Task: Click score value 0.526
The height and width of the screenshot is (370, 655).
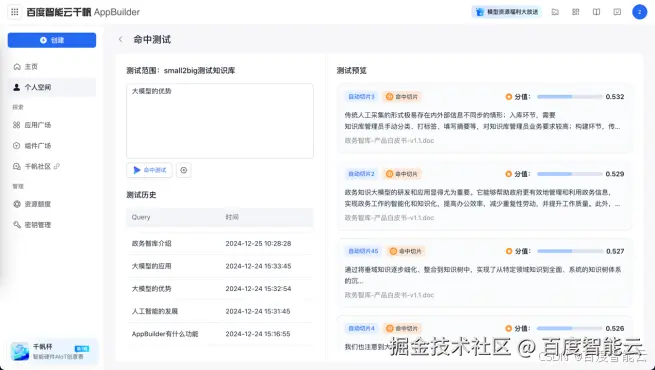Action: point(615,328)
